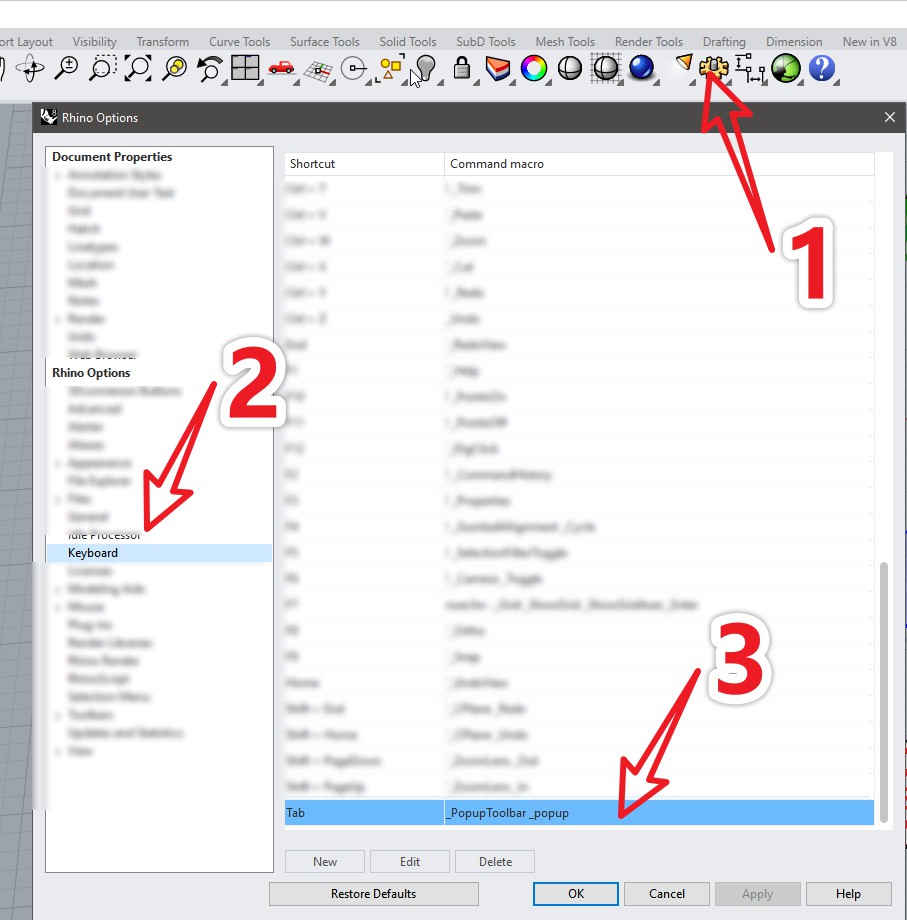
Task: Click Restore Defaults
Action: click(x=374, y=894)
